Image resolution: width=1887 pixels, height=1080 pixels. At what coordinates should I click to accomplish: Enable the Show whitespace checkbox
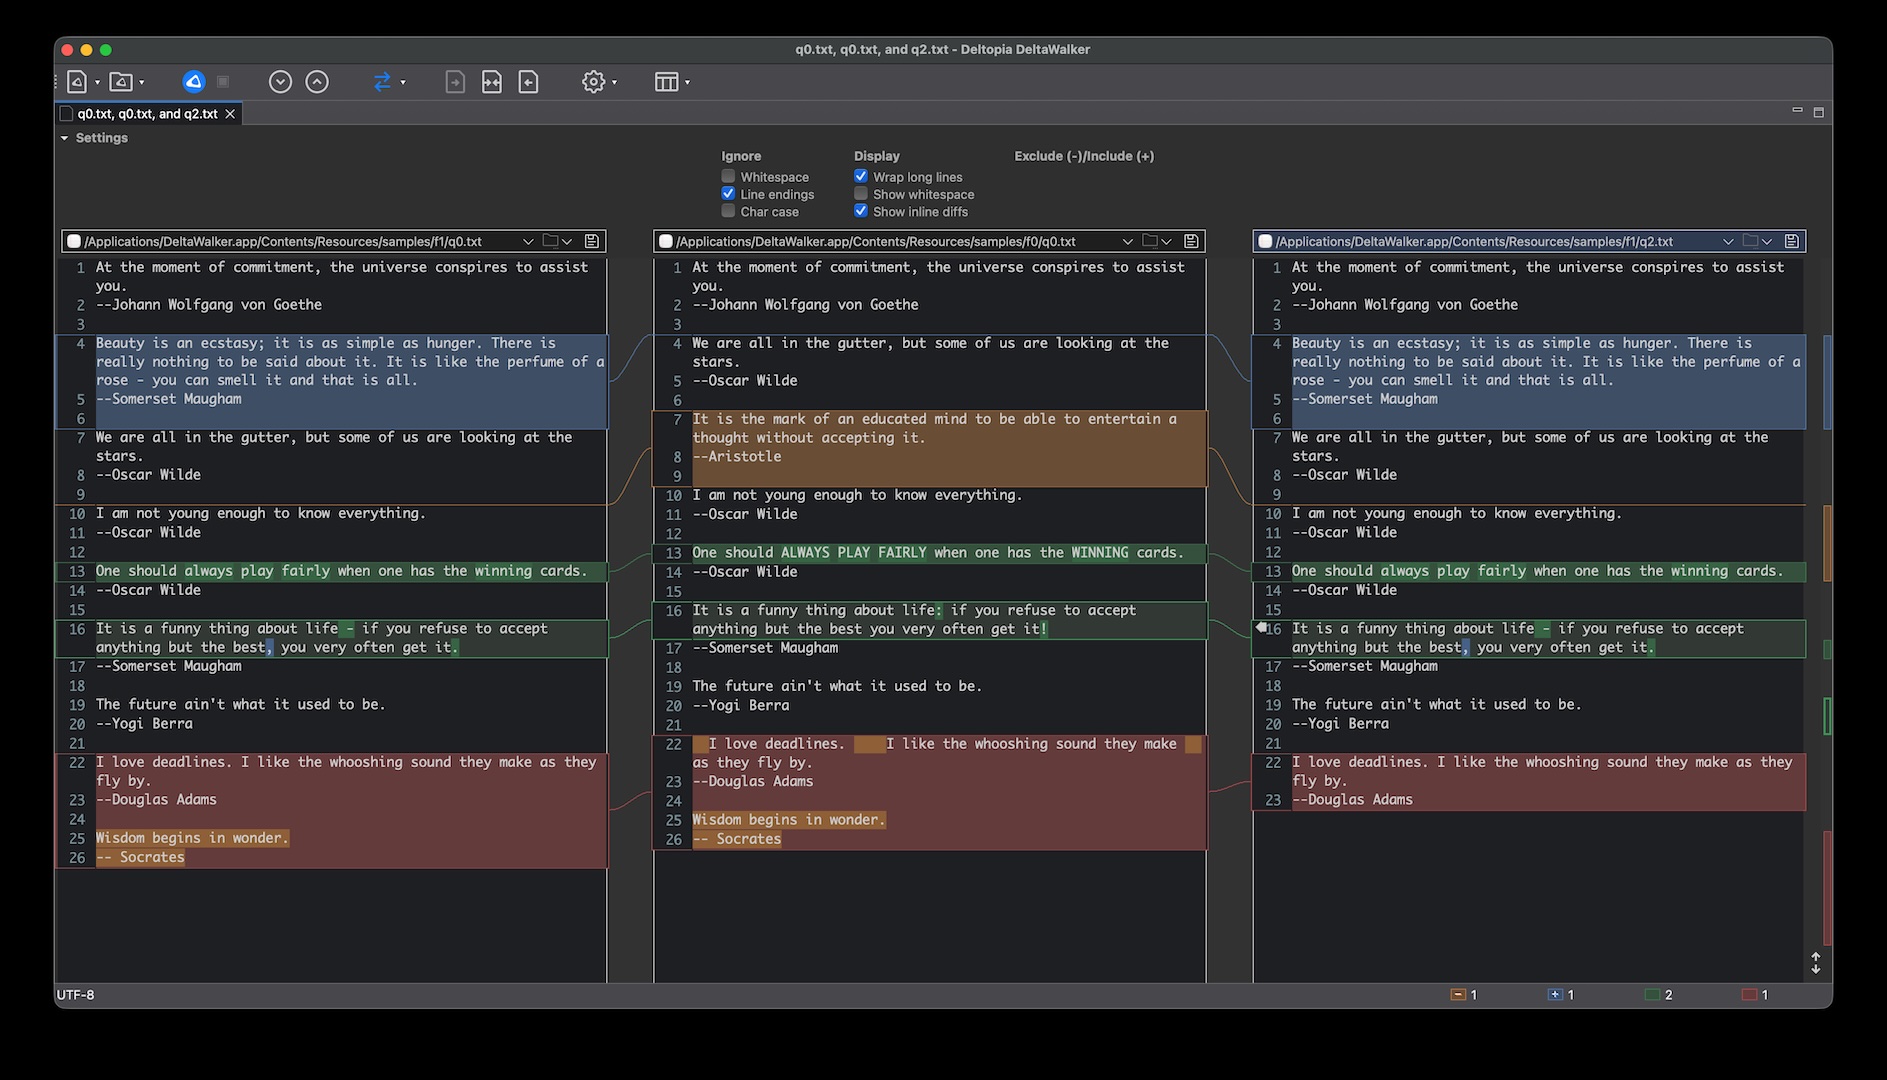(861, 194)
